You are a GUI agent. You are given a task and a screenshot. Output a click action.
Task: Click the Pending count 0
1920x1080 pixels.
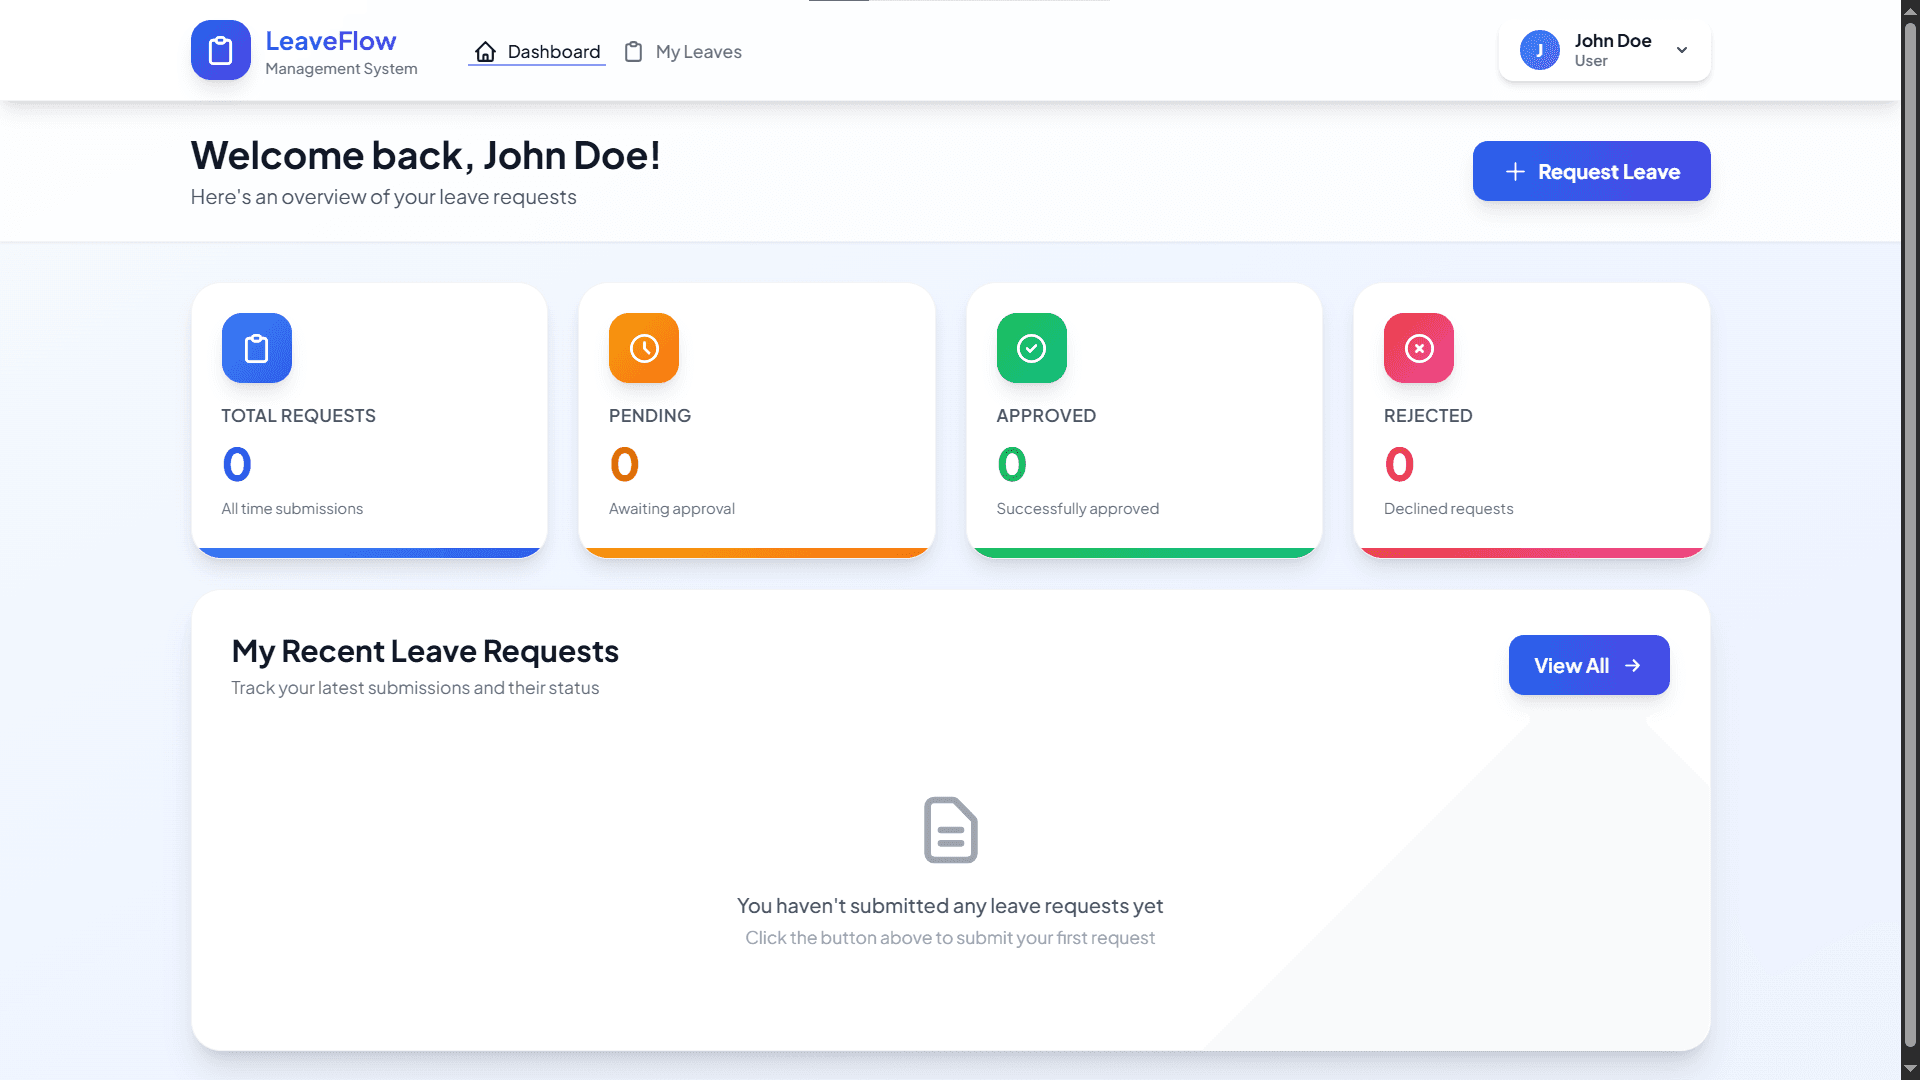click(624, 464)
